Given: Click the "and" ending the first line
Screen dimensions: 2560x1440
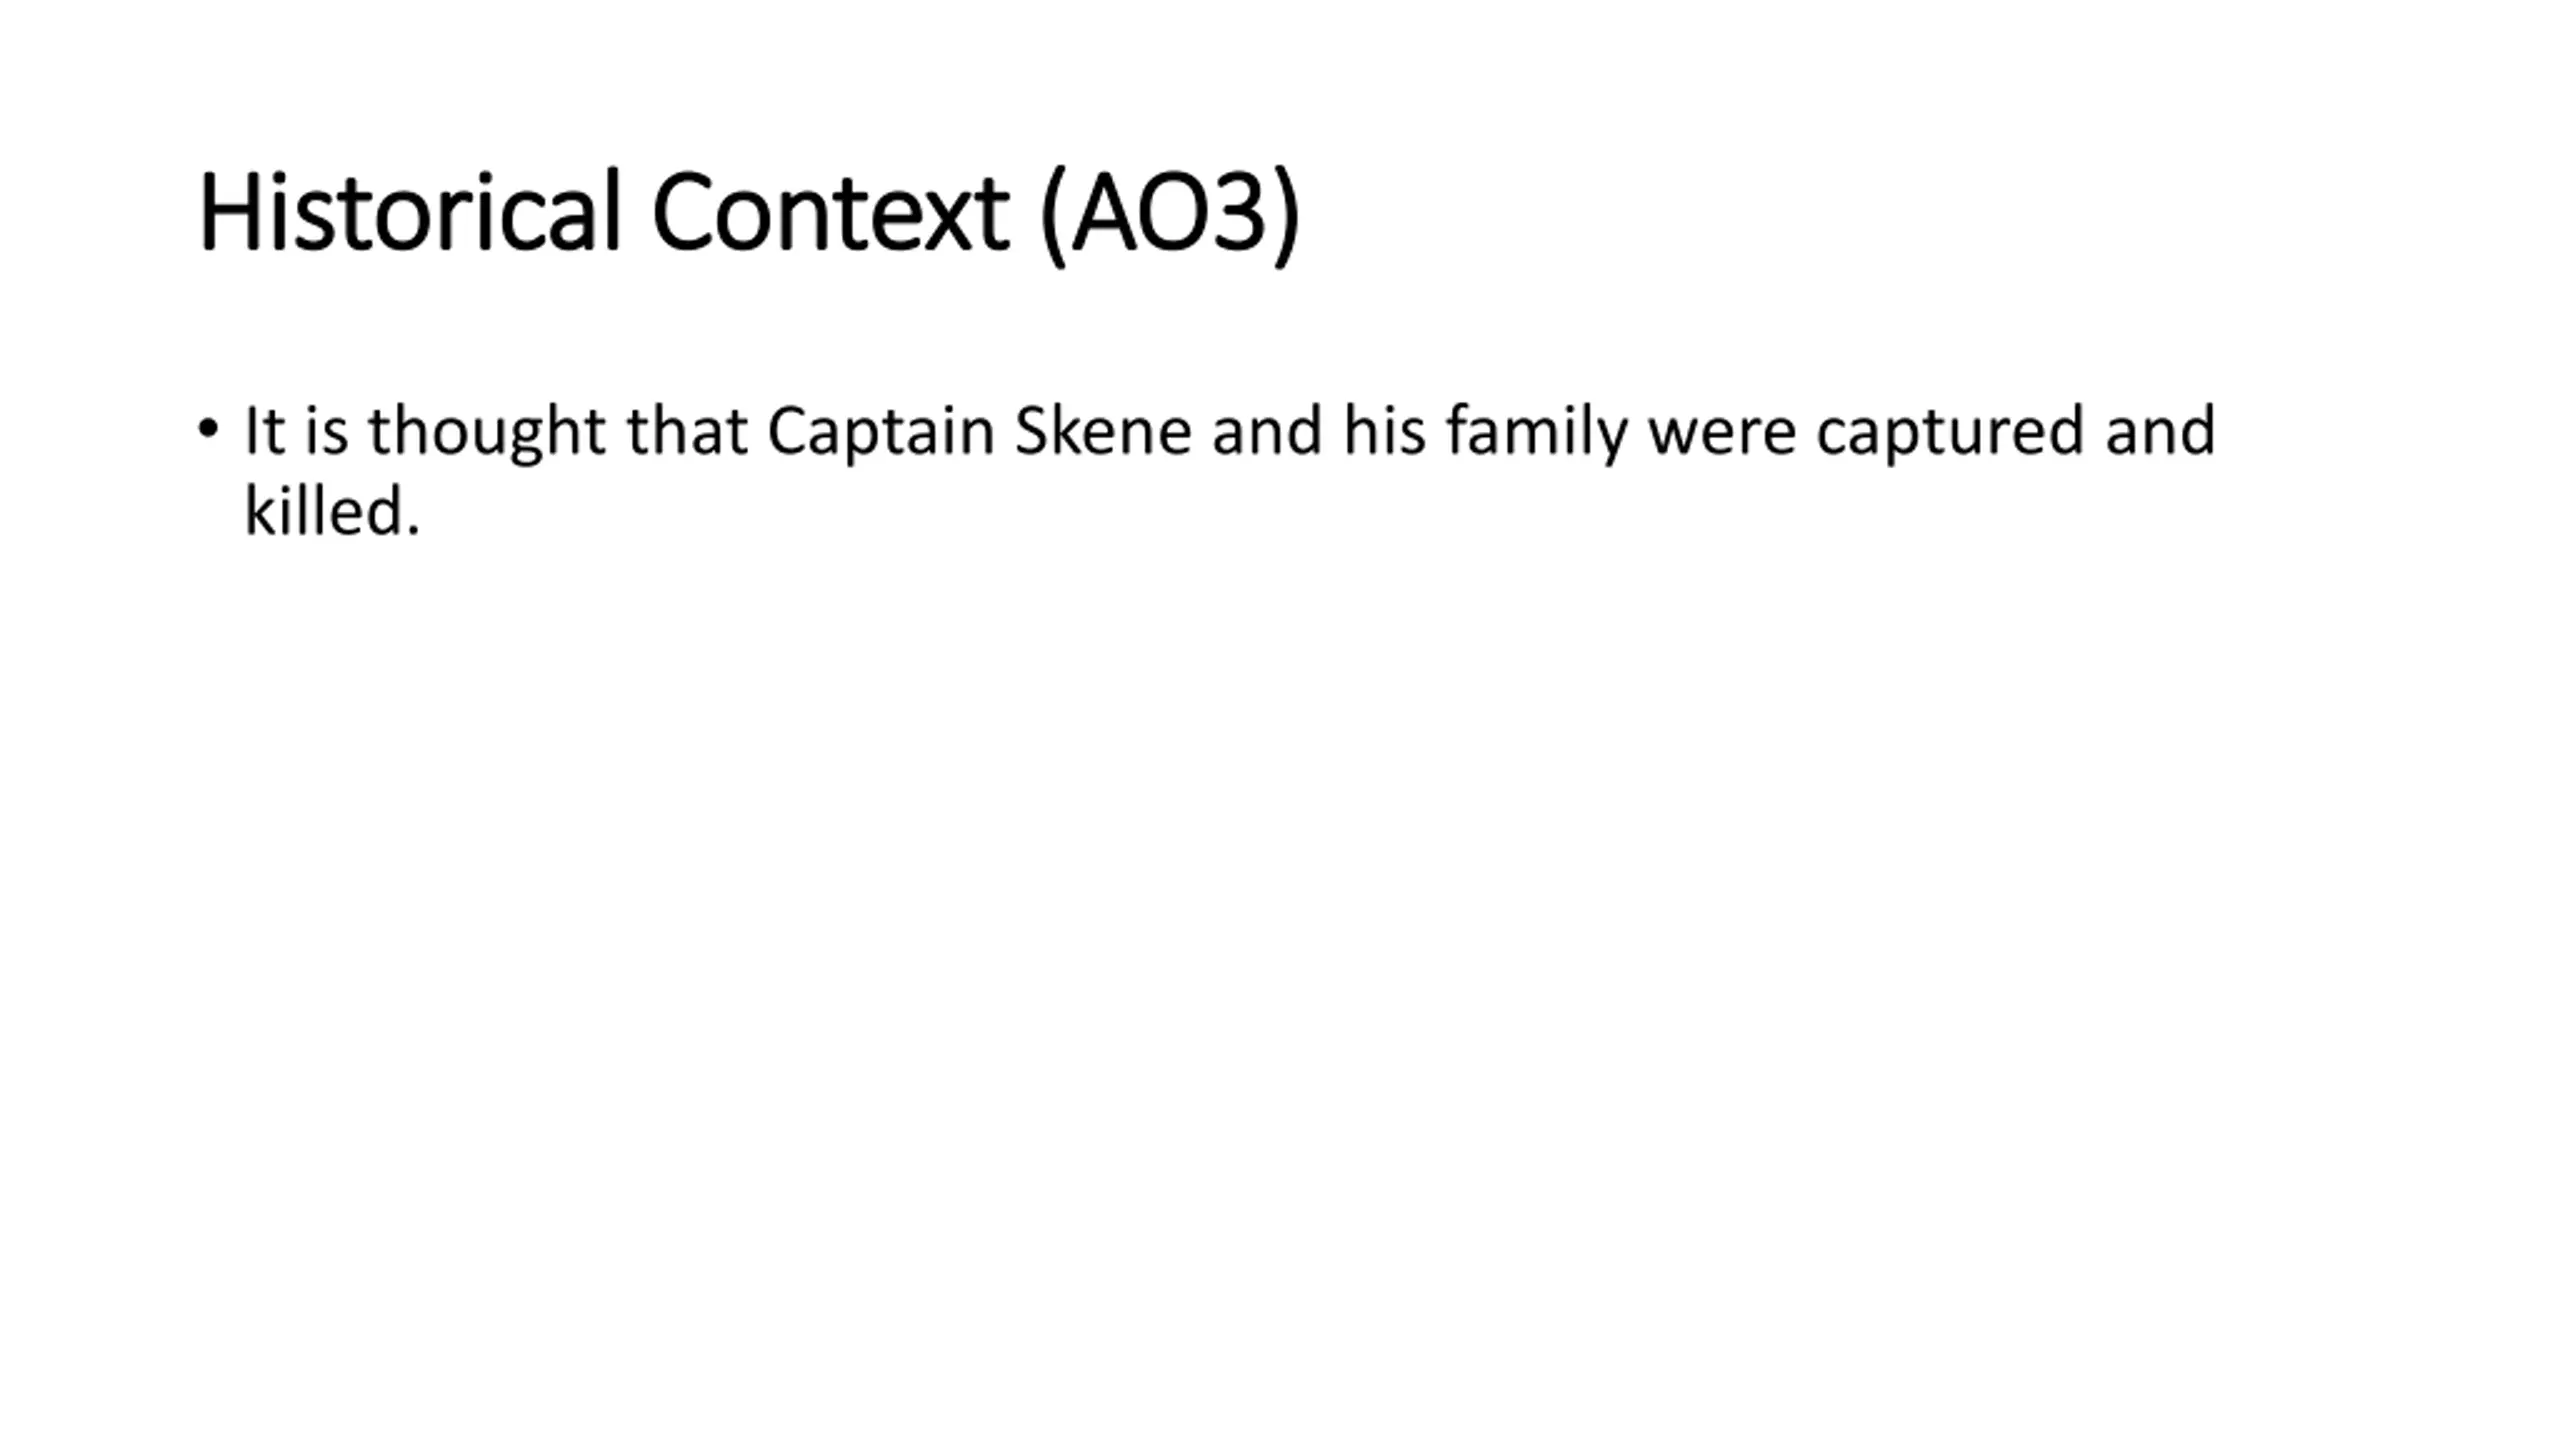Looking at the screenshot, I should (2161, 431).
